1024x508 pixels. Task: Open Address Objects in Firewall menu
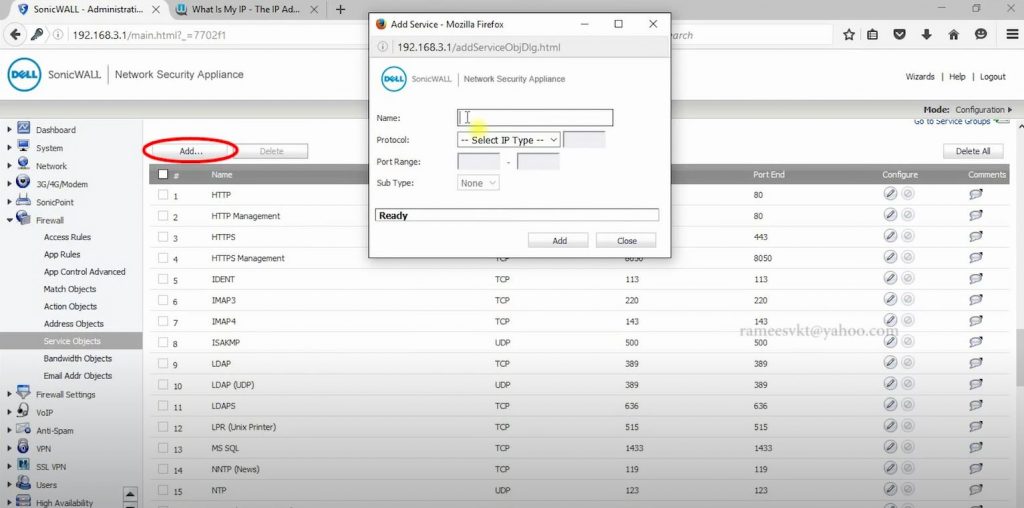click(x=74, y=324)
